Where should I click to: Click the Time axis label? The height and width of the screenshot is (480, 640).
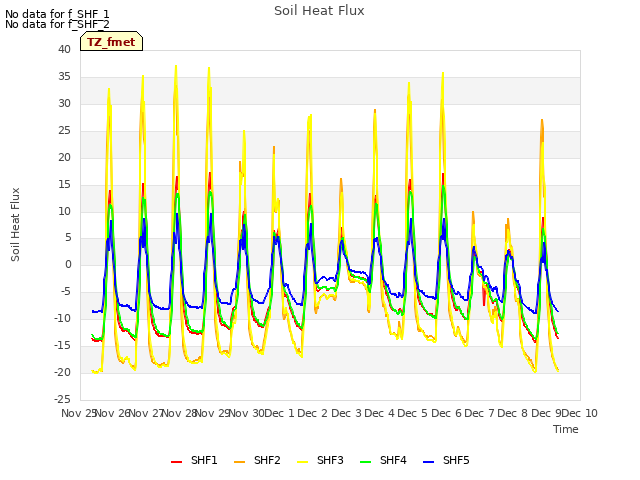(566, 429)
